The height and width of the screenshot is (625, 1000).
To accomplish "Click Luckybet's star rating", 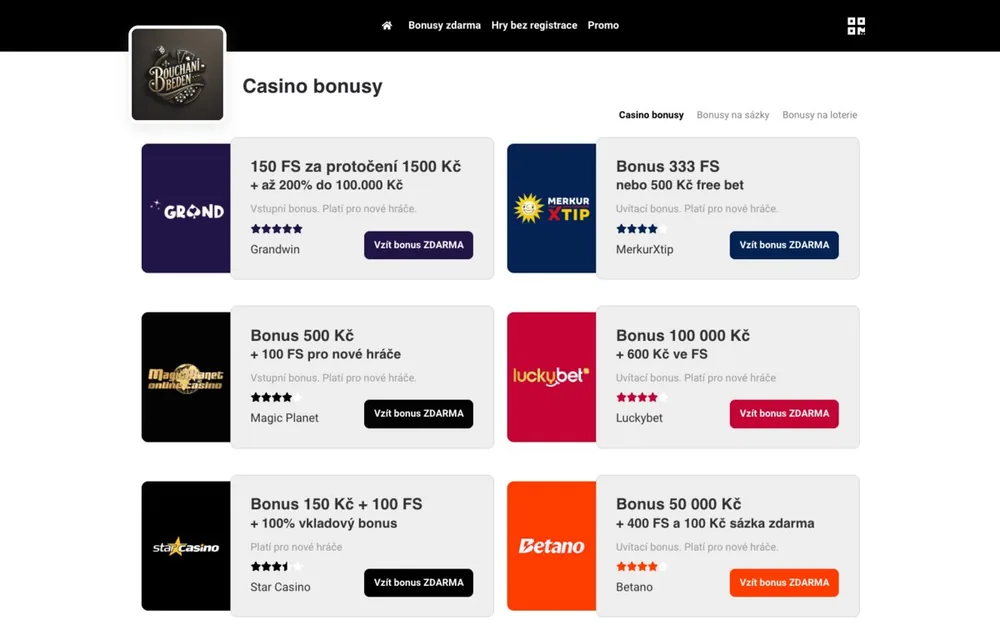I will (x=642, y=397).
